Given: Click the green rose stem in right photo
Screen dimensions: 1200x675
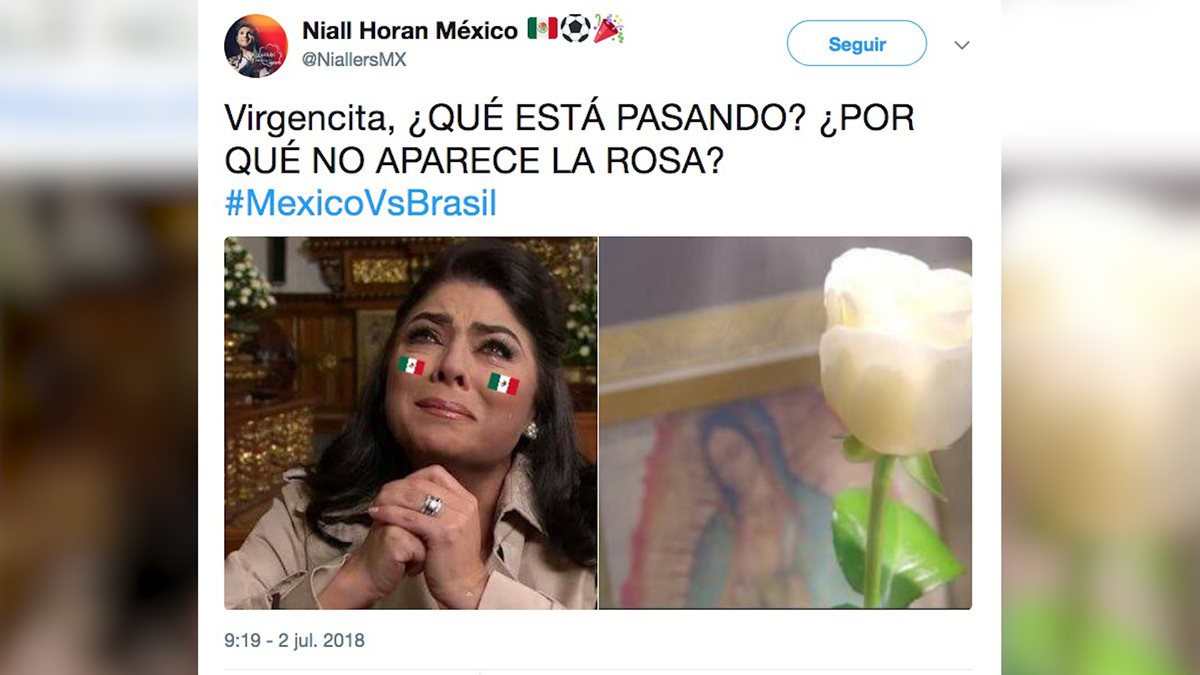Looking at the screenshot, I should 878,530.
